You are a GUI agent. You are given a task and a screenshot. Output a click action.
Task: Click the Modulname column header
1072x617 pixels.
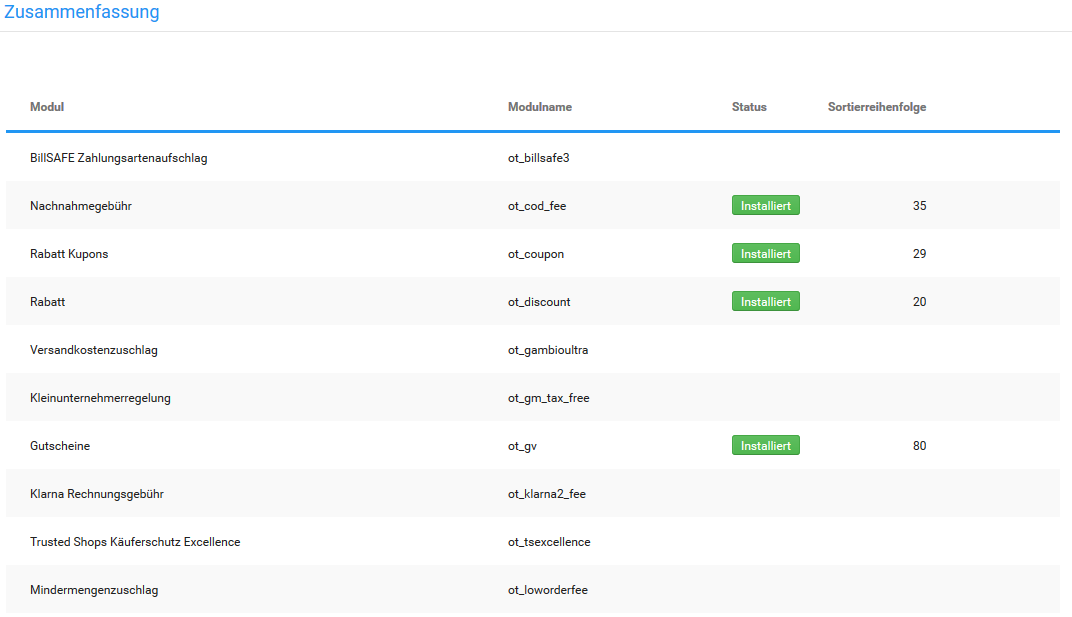pyautogui.click(x=539, y=107)
